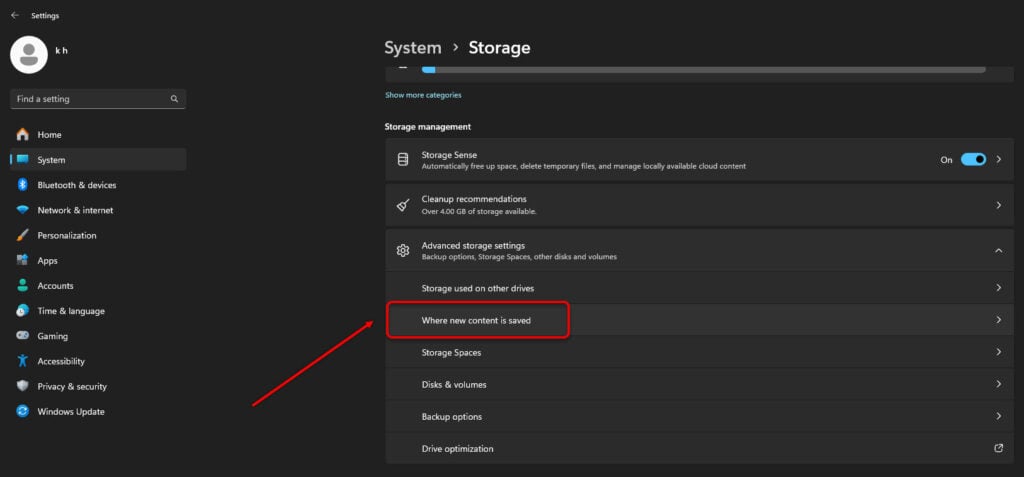Viewport: 1024px width, 477px height.
Task: Open Storage used on other drives chevron
Action: (x=999, y=288)
